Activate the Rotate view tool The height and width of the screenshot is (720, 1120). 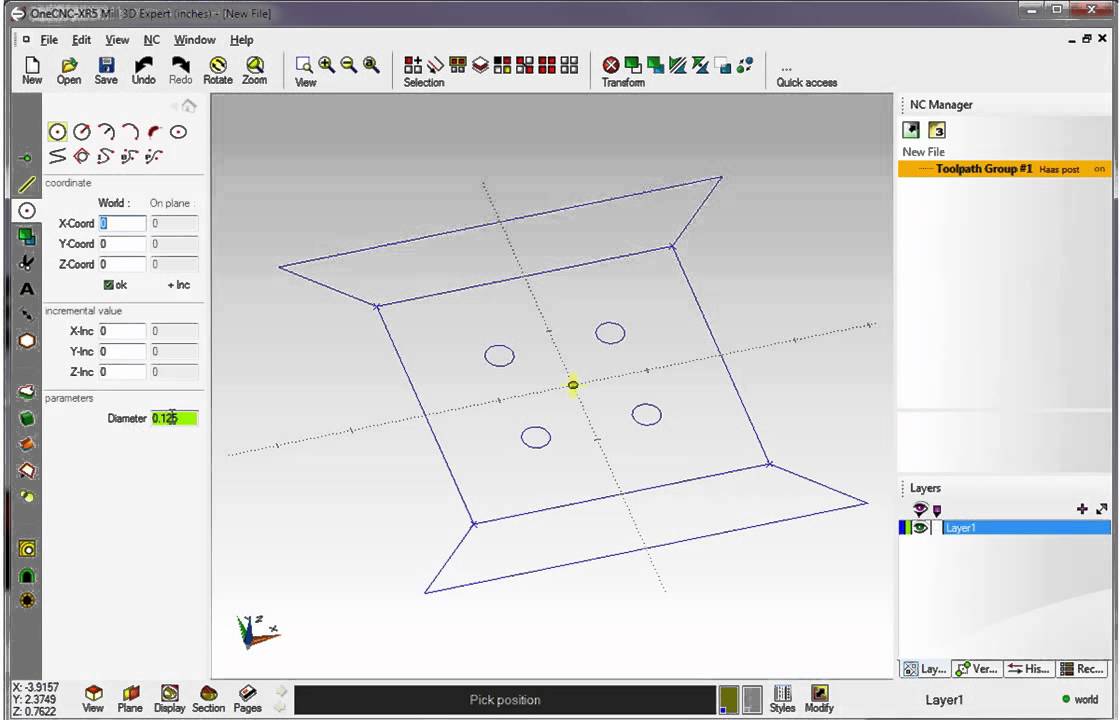218,71
